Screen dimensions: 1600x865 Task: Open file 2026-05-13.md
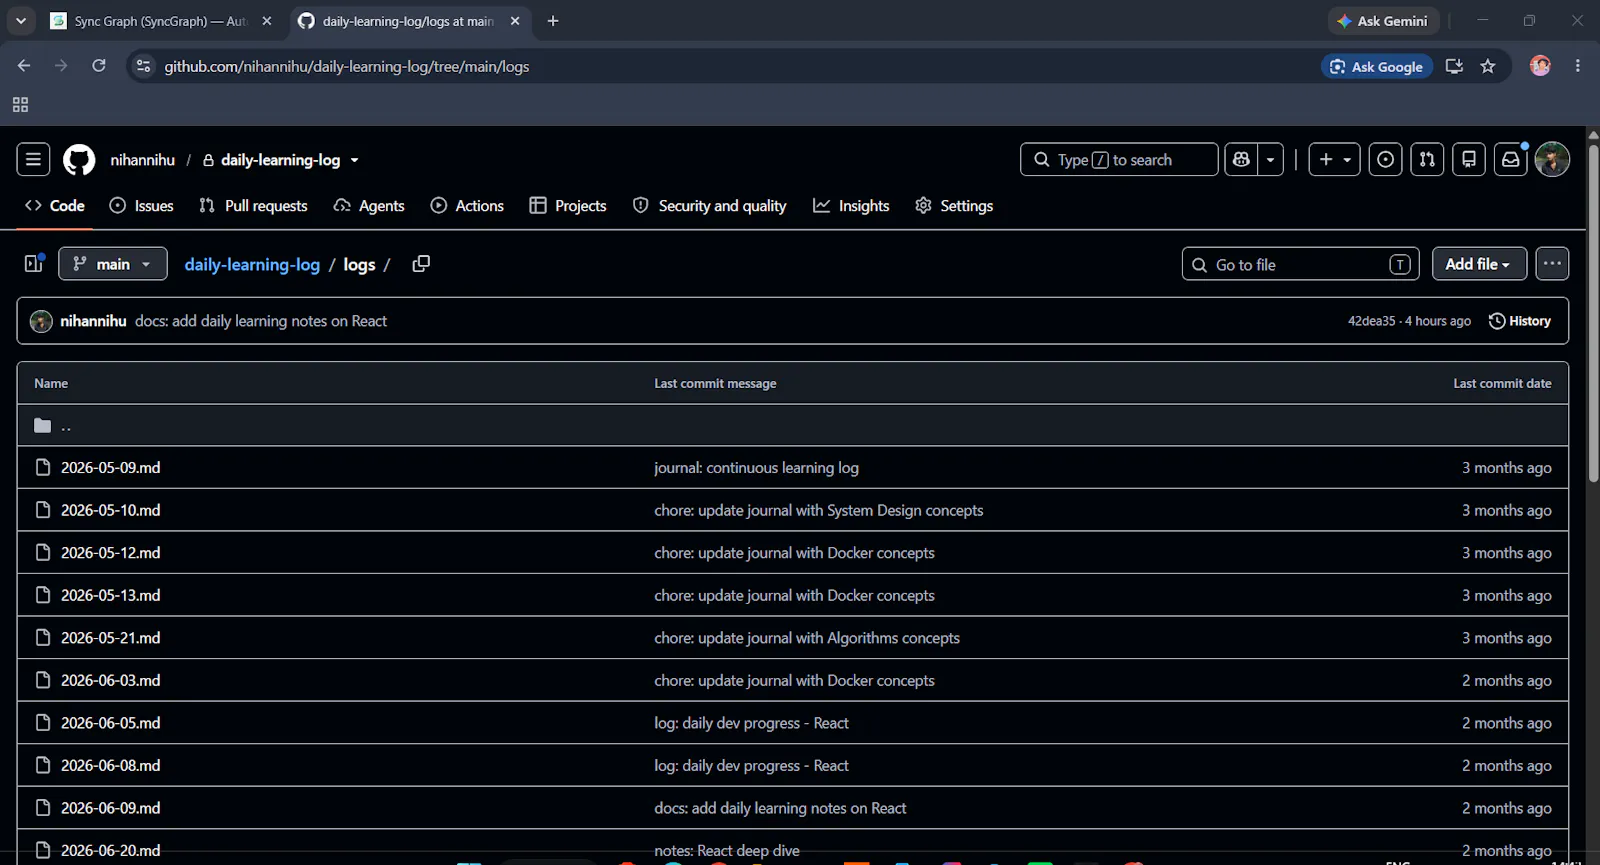[110, 595]
